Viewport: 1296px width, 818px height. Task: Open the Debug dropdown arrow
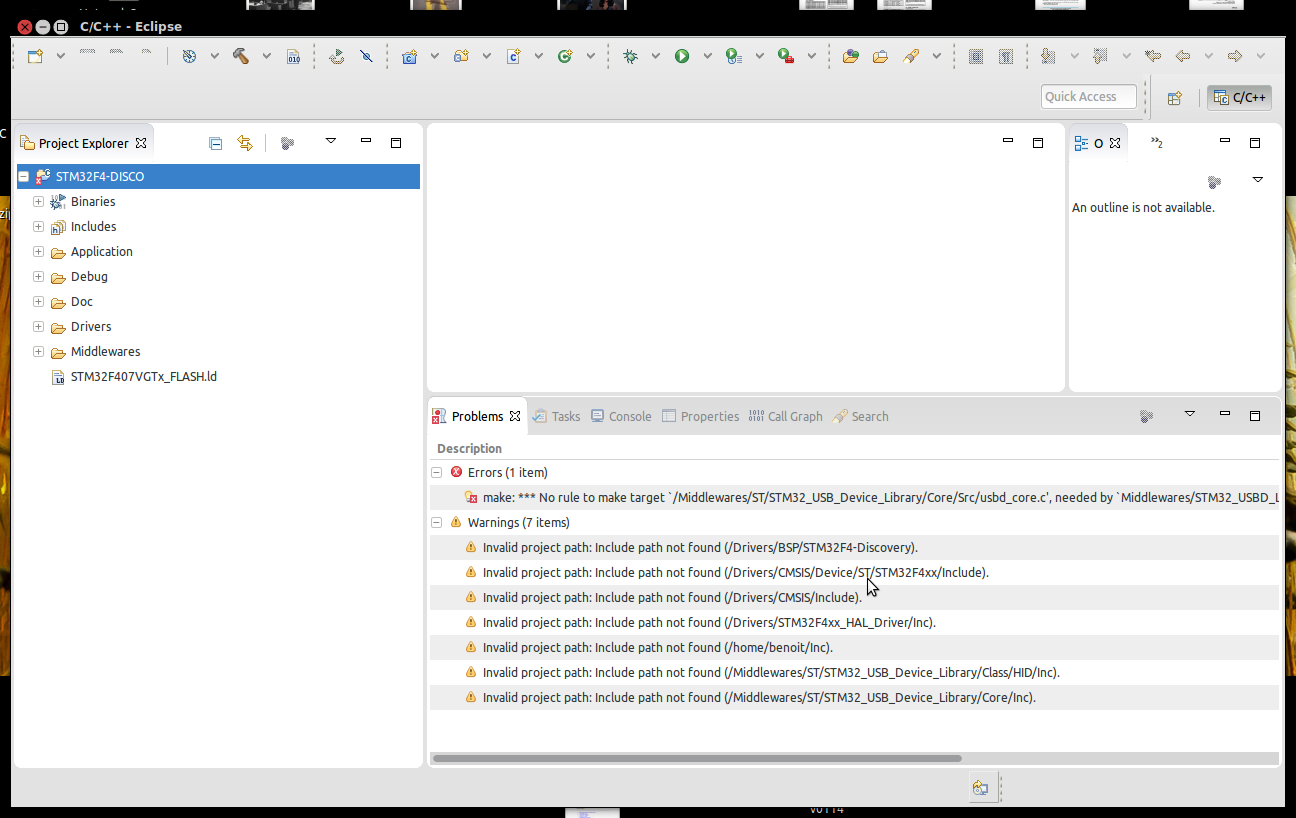point(655,56)
